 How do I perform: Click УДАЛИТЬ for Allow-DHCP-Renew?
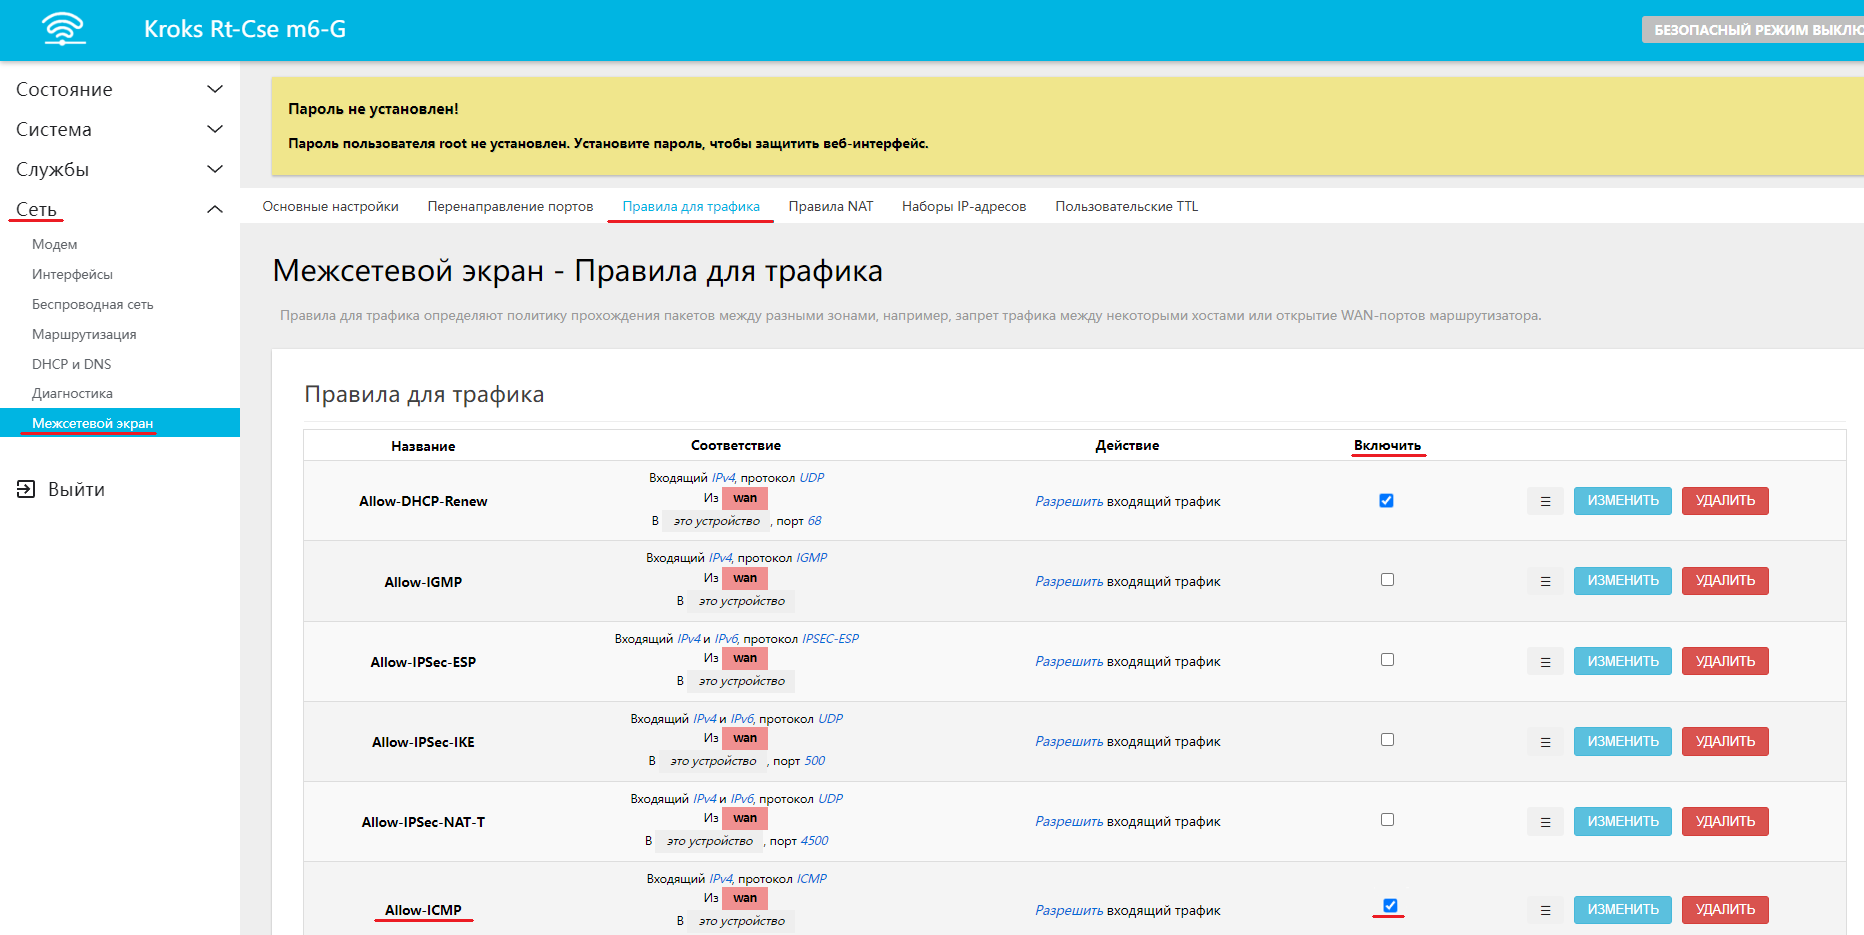click(1724, 500)
